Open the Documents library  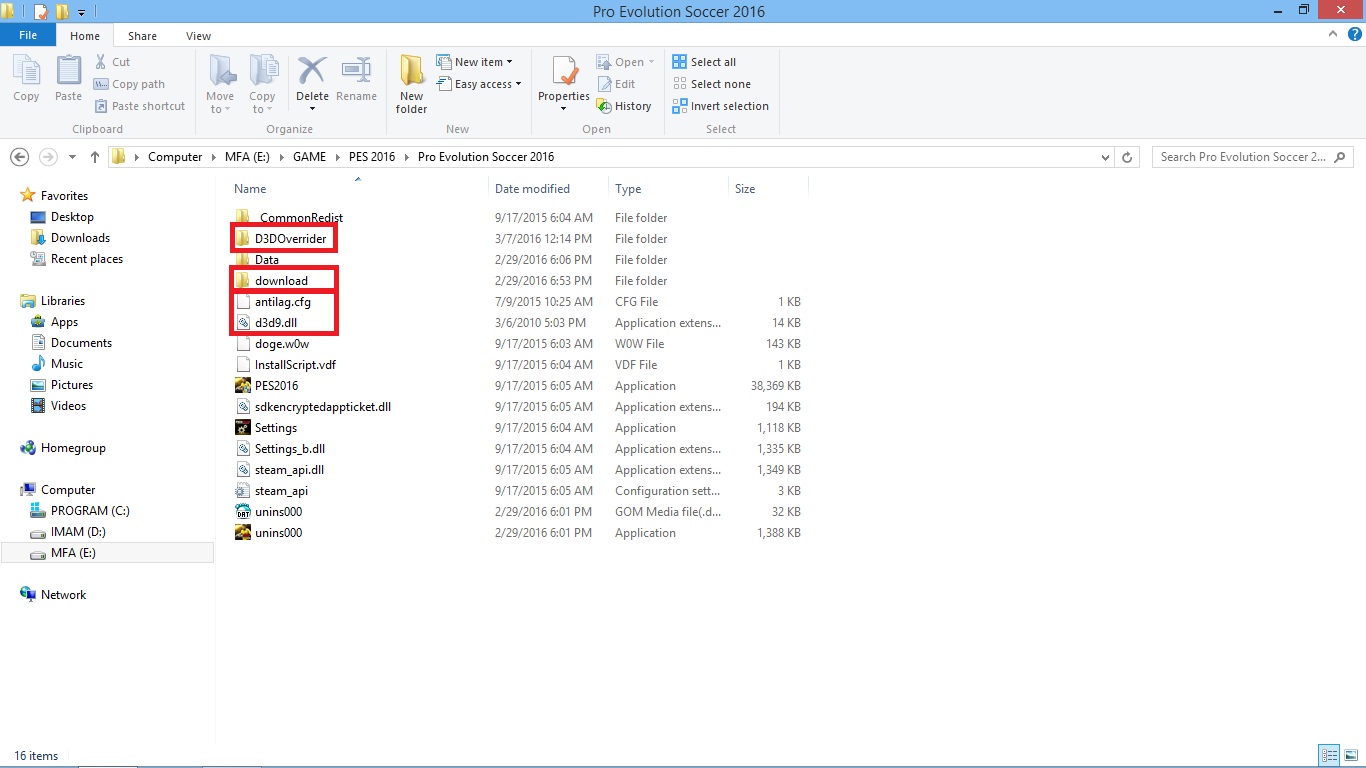[81, 343]
